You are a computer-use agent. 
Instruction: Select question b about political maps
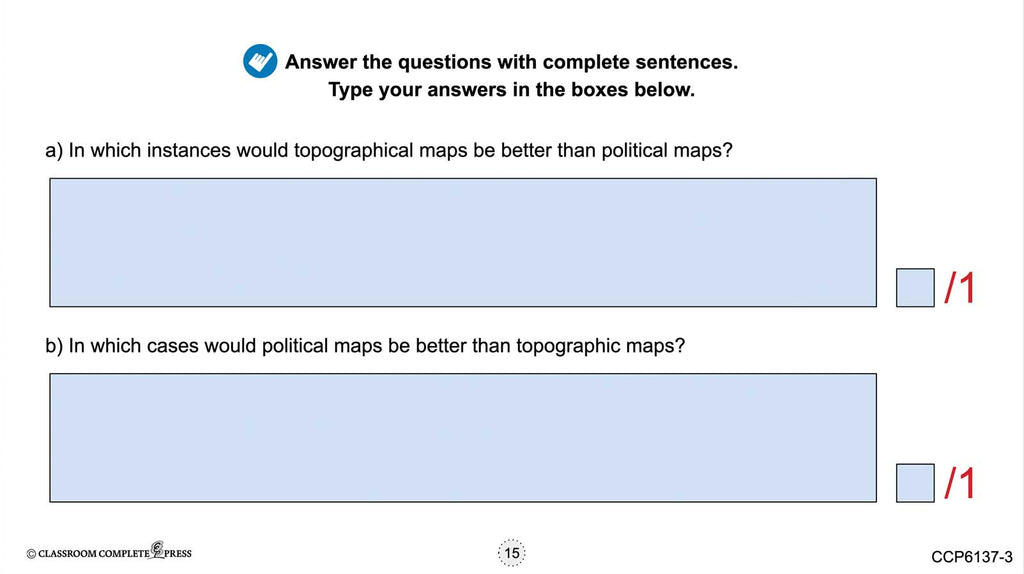click(365, 347)
